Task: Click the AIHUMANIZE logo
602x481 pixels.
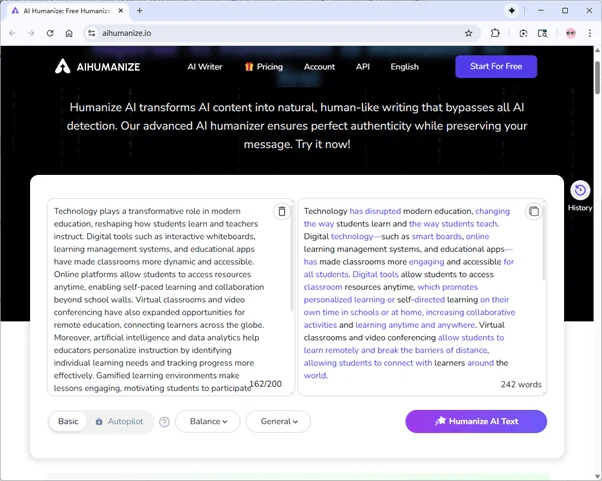Action: tap(97, 67)
